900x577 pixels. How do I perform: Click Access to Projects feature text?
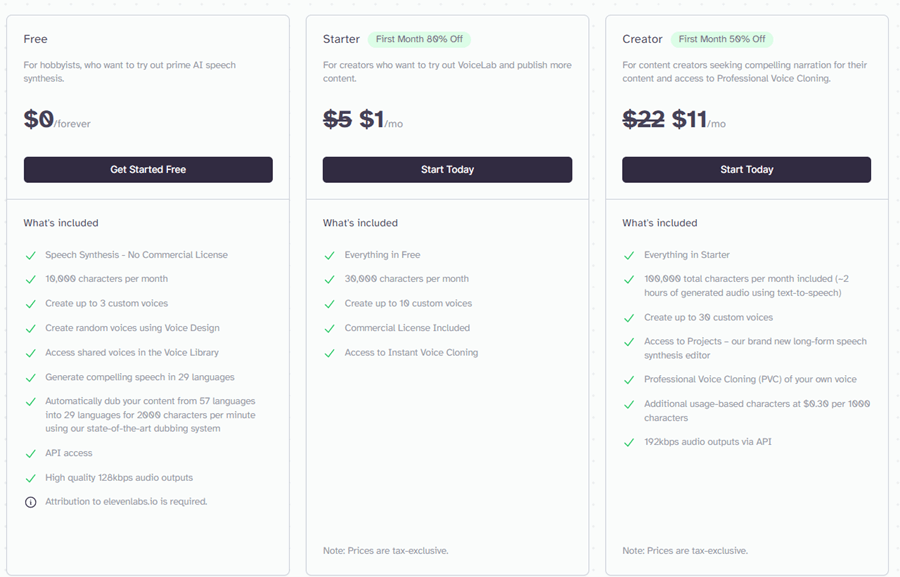[755, 348]
